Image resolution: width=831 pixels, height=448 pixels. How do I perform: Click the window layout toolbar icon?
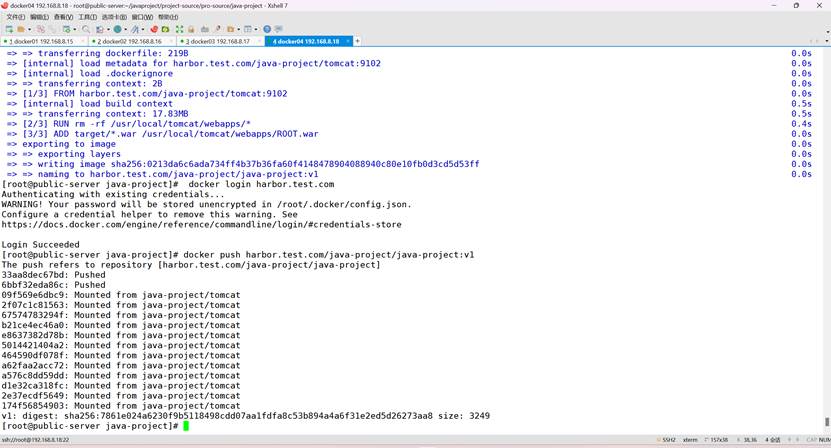pyautogui.click(x=247, y=29)
